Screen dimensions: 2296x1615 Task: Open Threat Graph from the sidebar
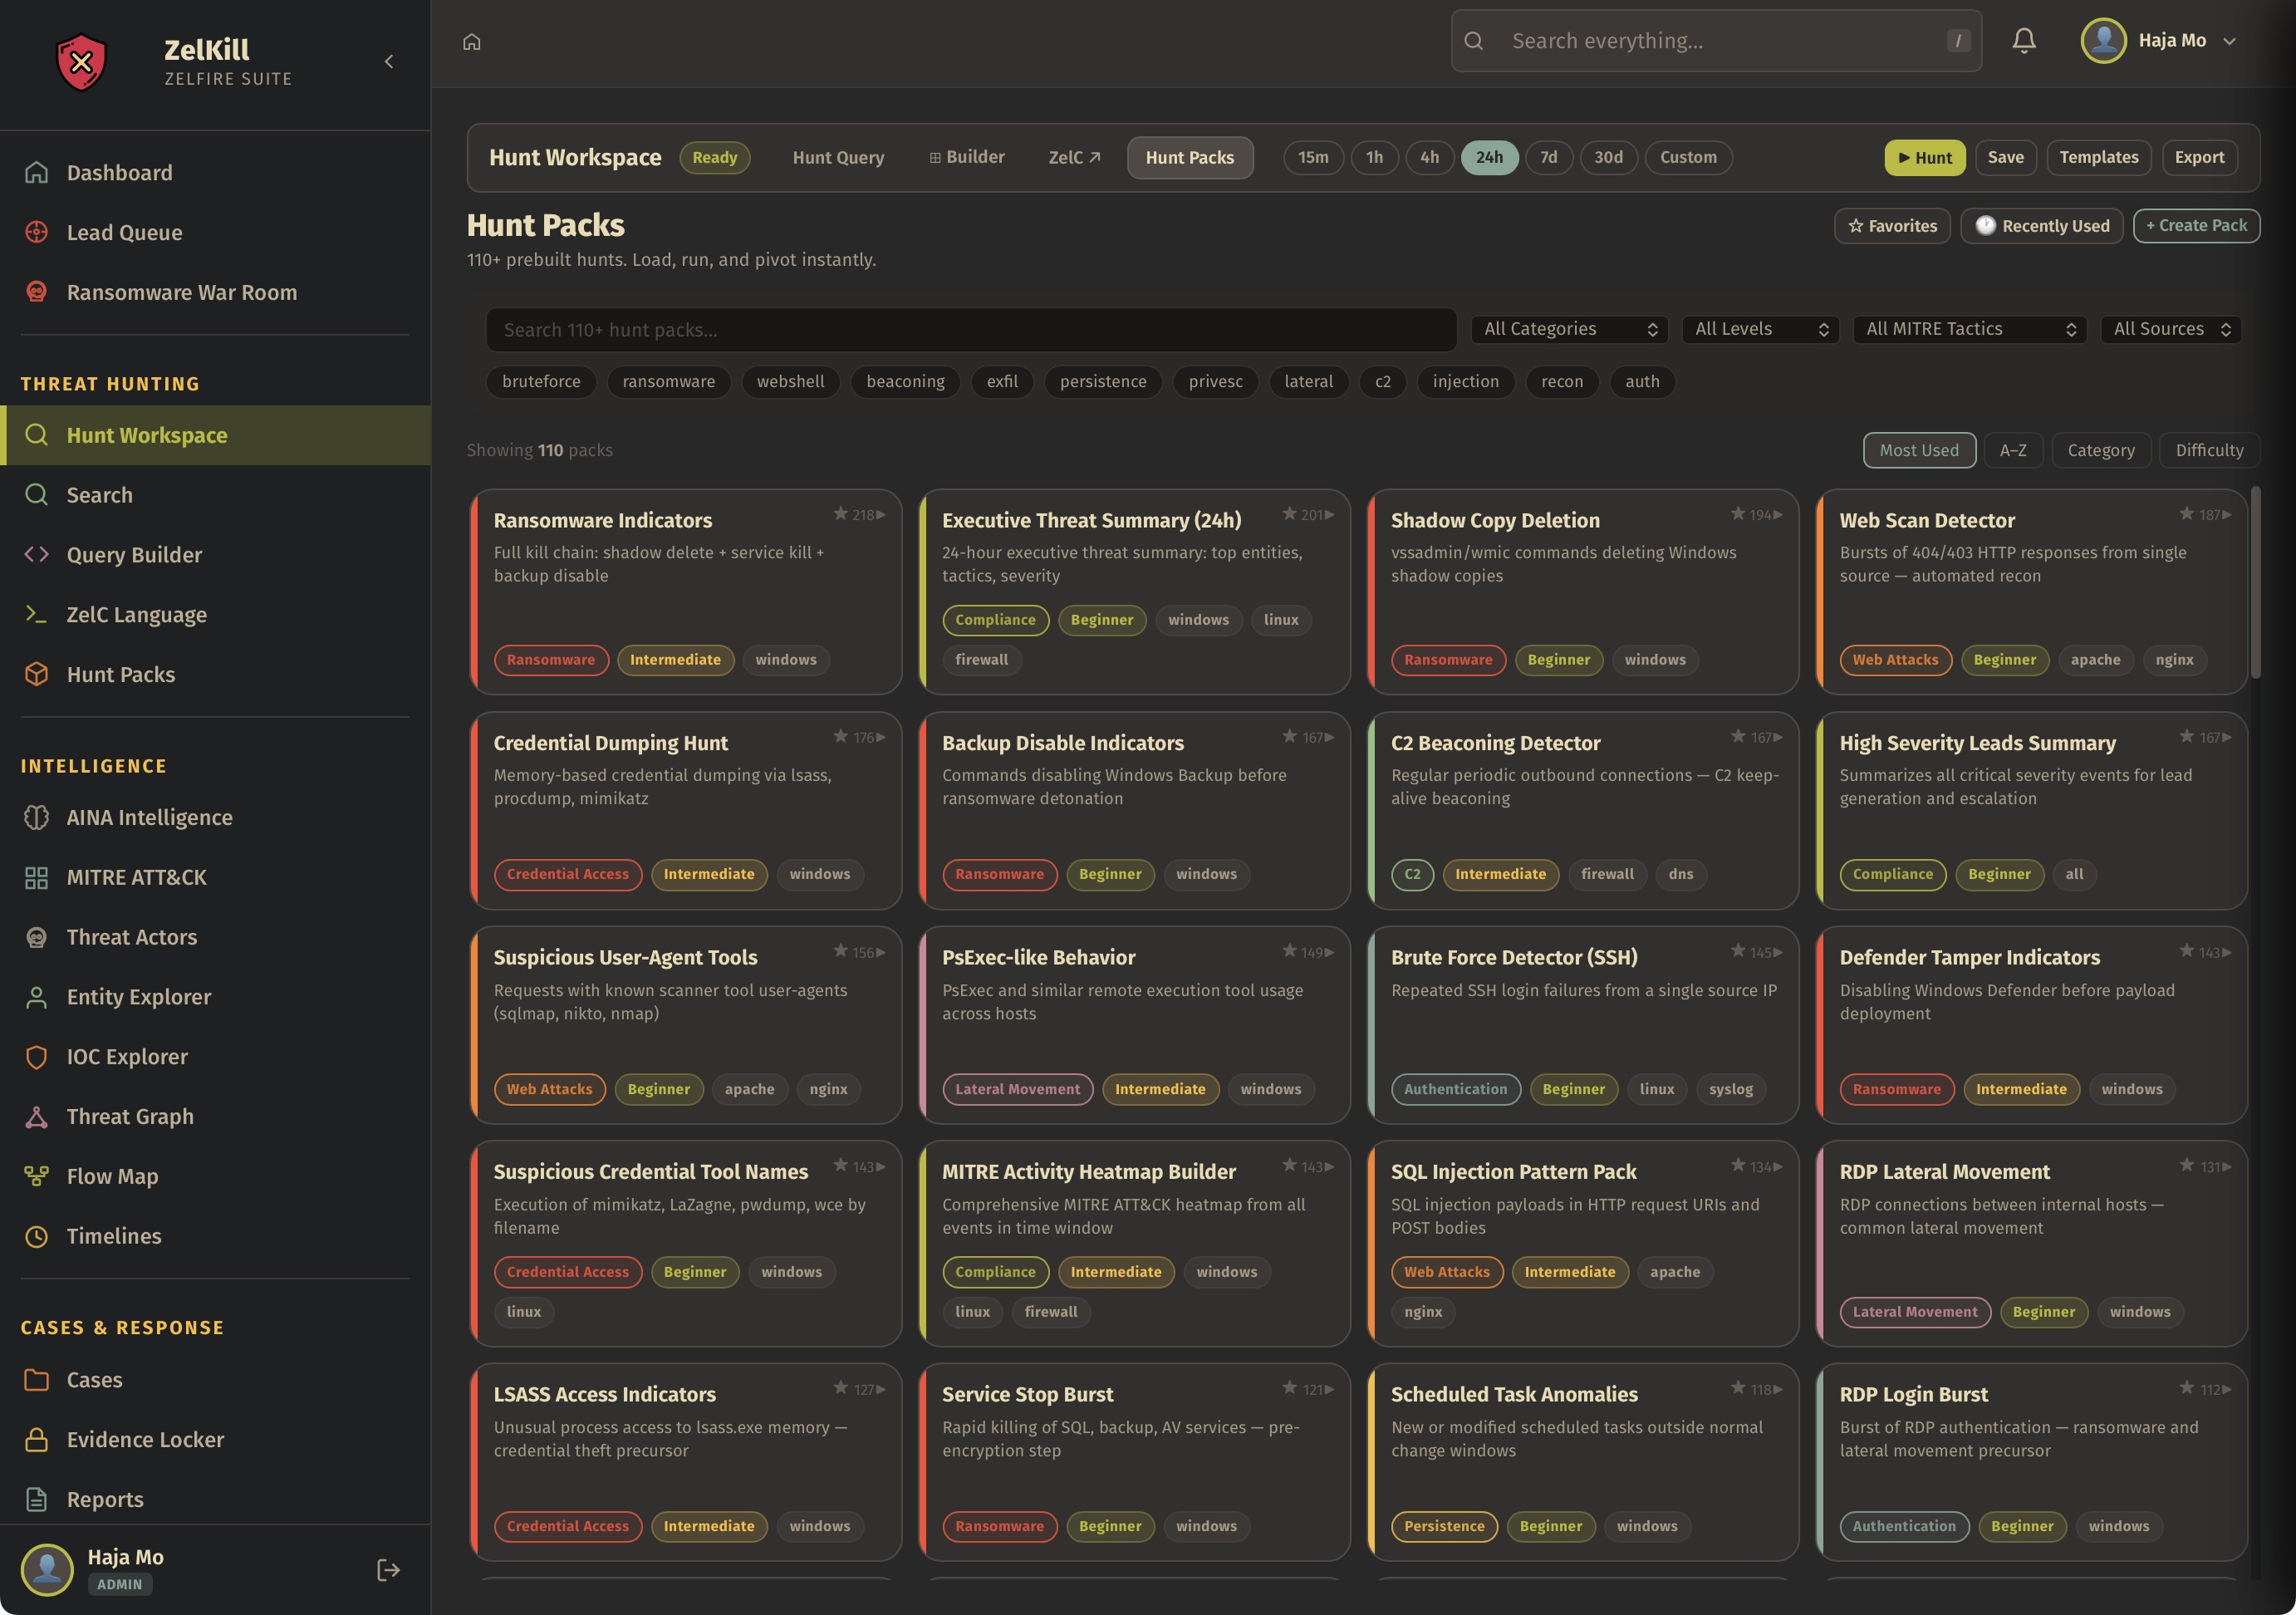pyautogui.click(x=130, y=1116)
